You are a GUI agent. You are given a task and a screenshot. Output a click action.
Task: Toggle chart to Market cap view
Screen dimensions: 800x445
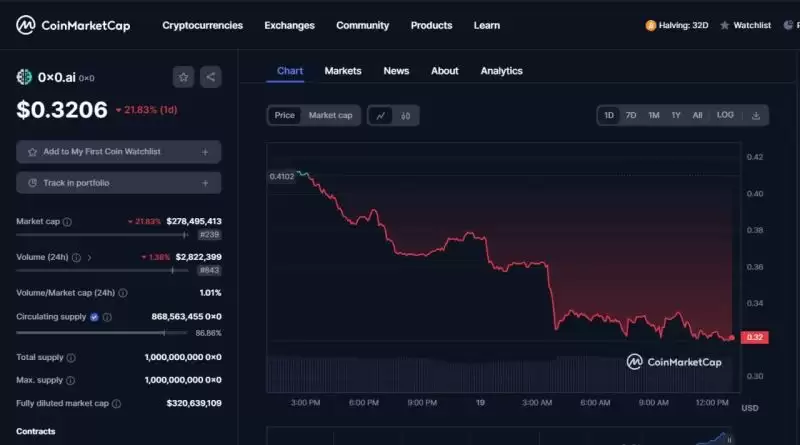[x=330, y=116]
